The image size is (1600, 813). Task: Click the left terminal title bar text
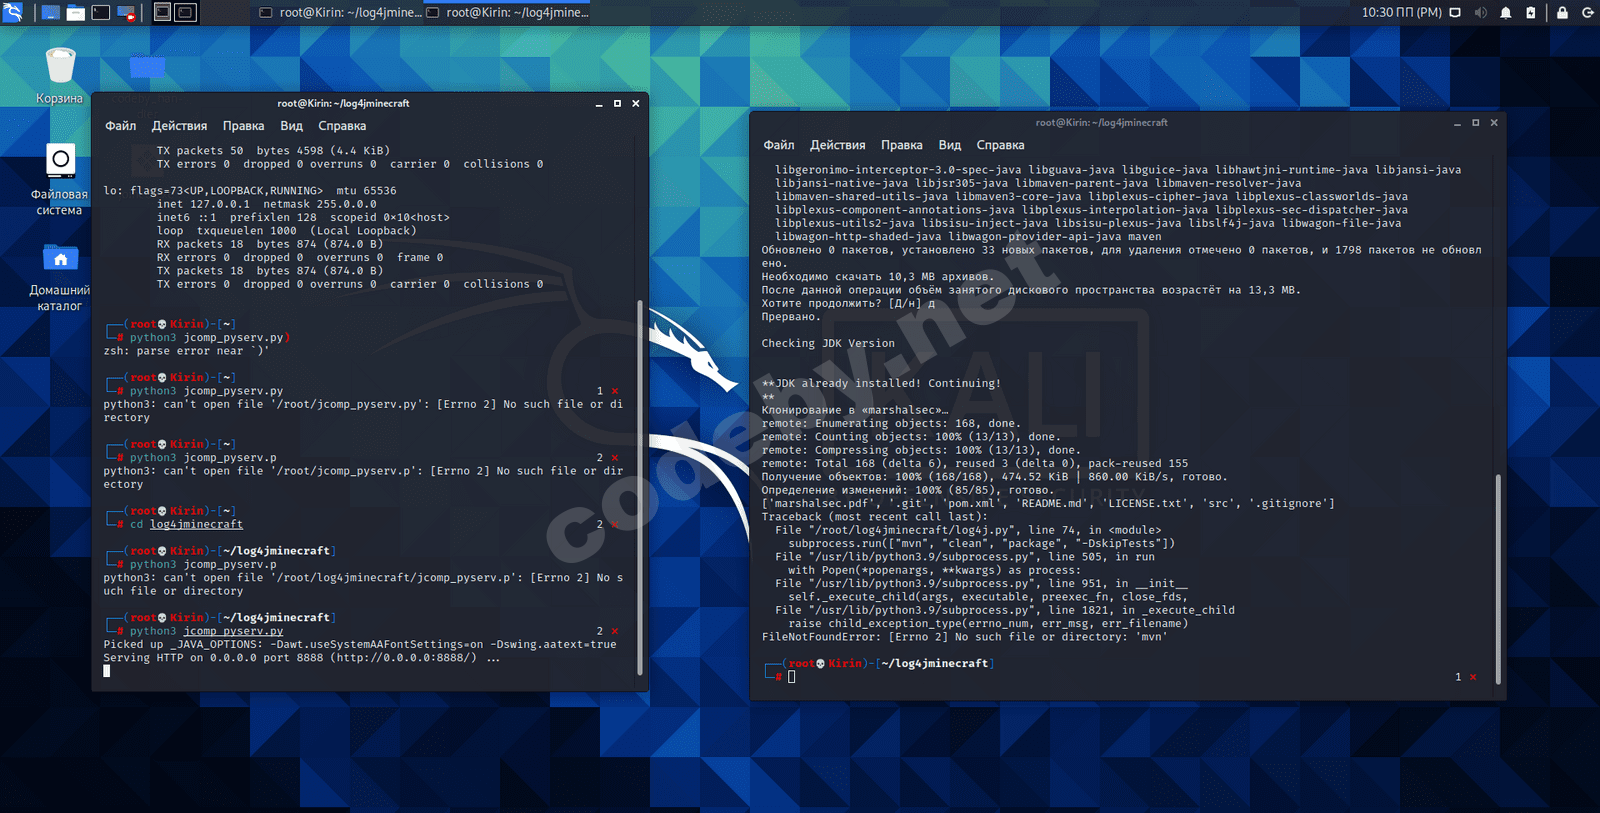343,103
